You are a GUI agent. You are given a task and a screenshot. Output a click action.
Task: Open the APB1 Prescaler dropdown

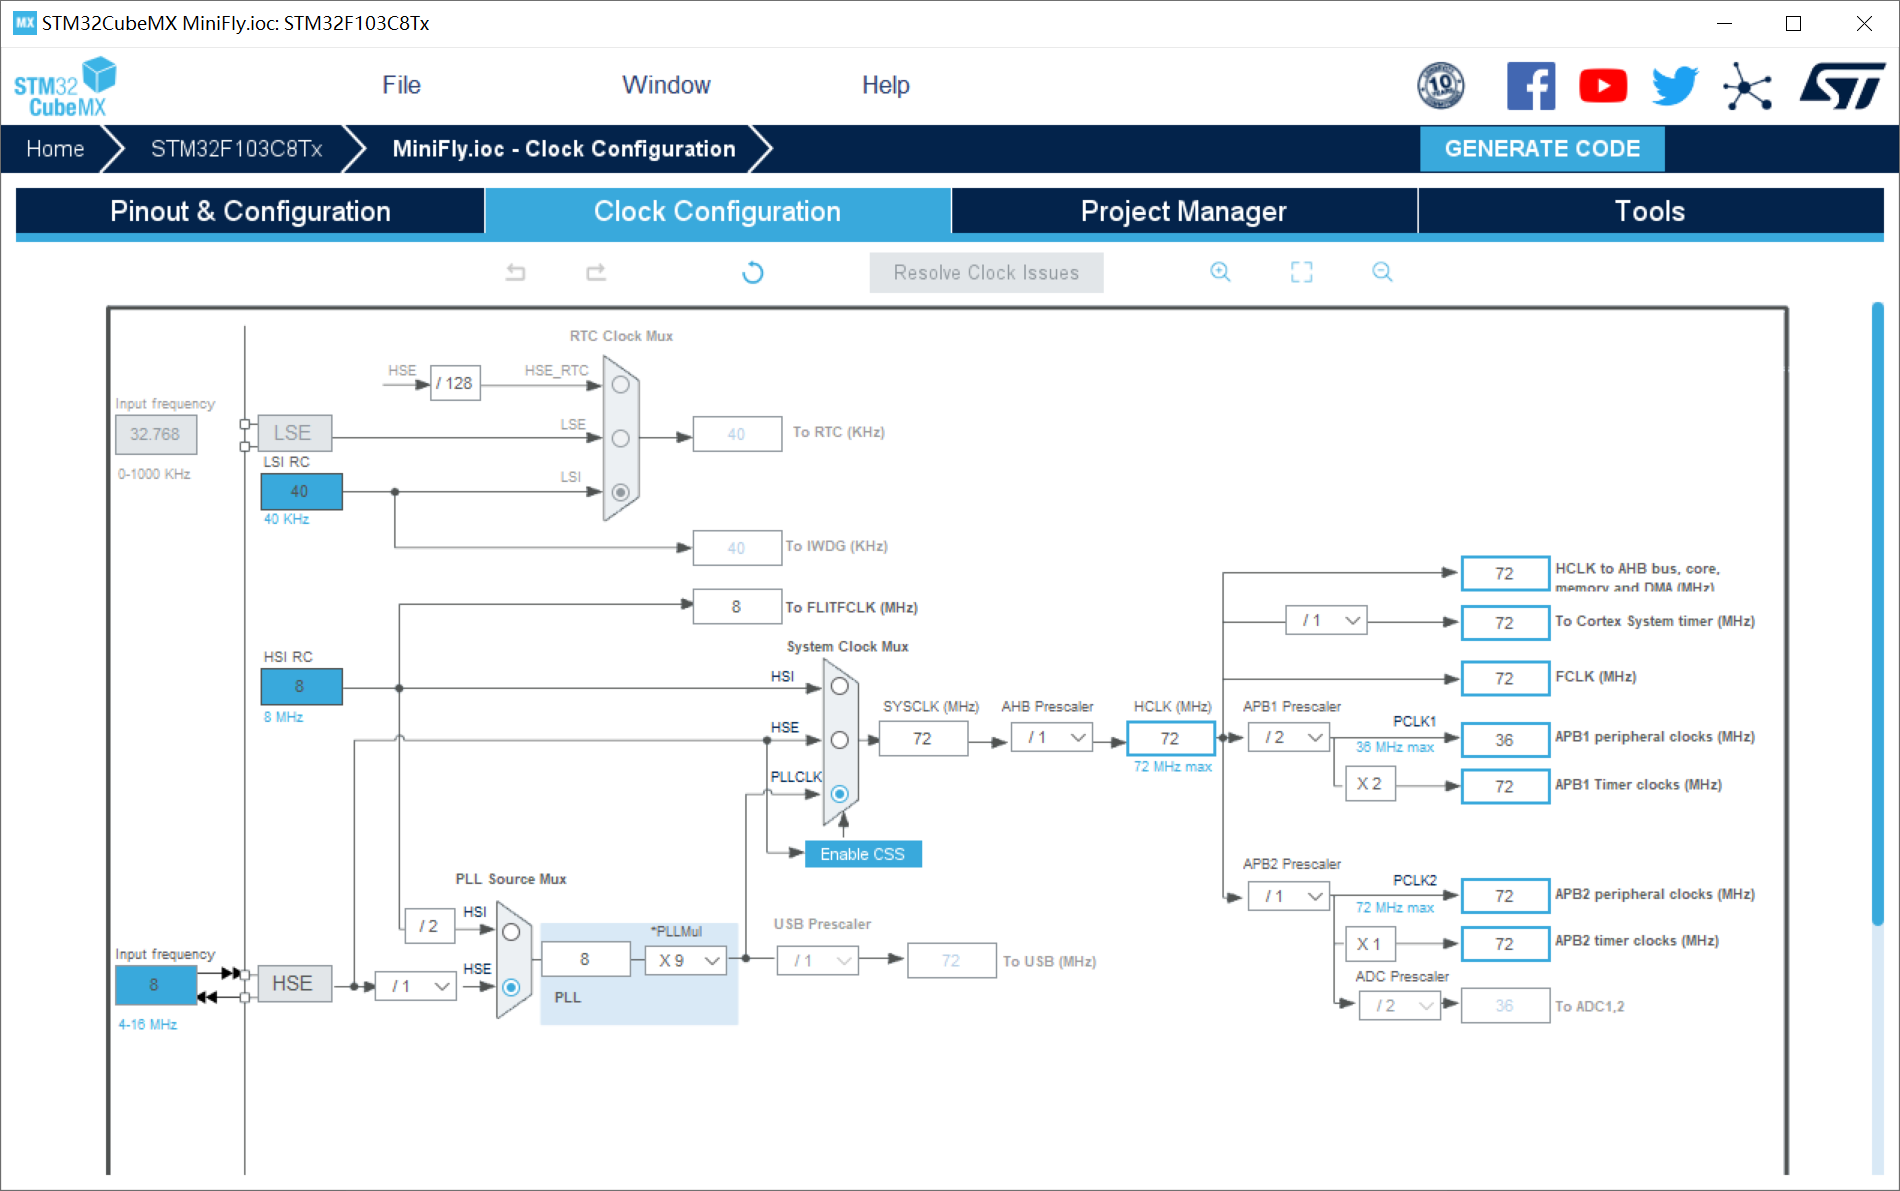[x=1289, y=738]
